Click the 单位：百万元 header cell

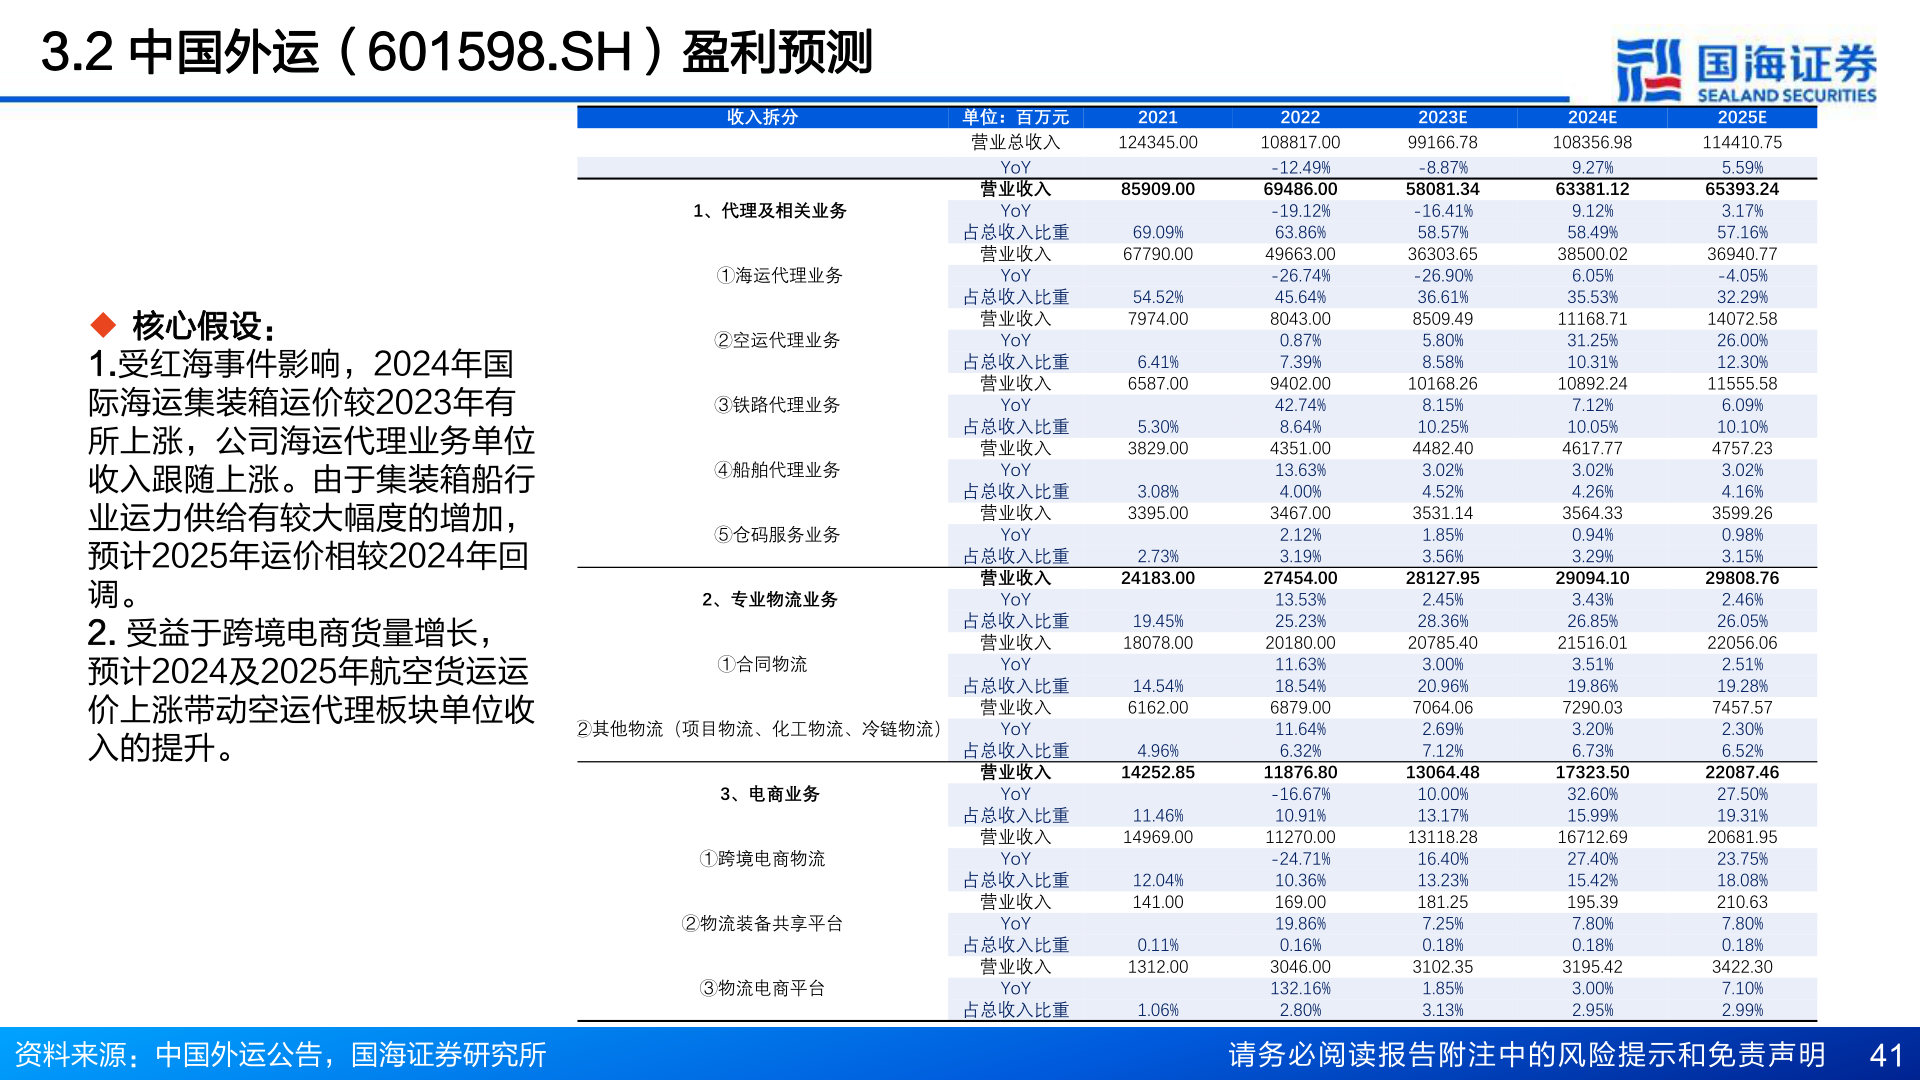click(x=1015, y=117)
